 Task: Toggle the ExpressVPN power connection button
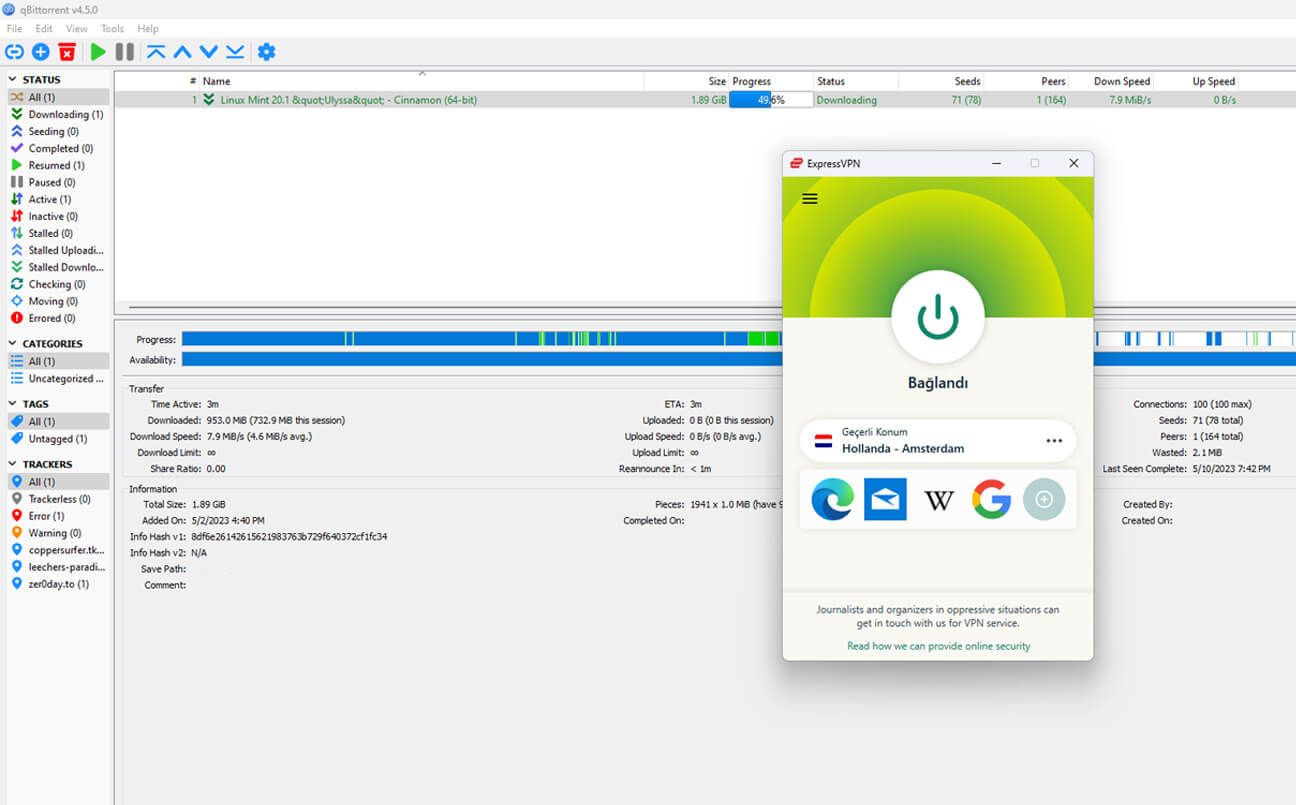point(938,316)
